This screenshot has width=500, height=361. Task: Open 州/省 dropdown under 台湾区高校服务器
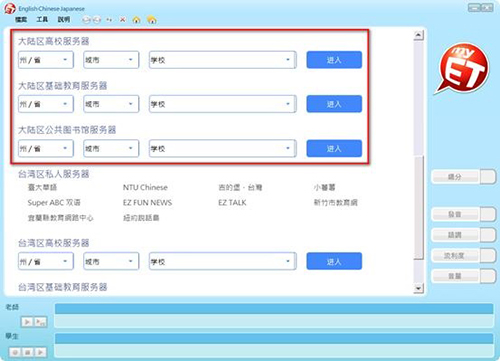tap(46, 261)
